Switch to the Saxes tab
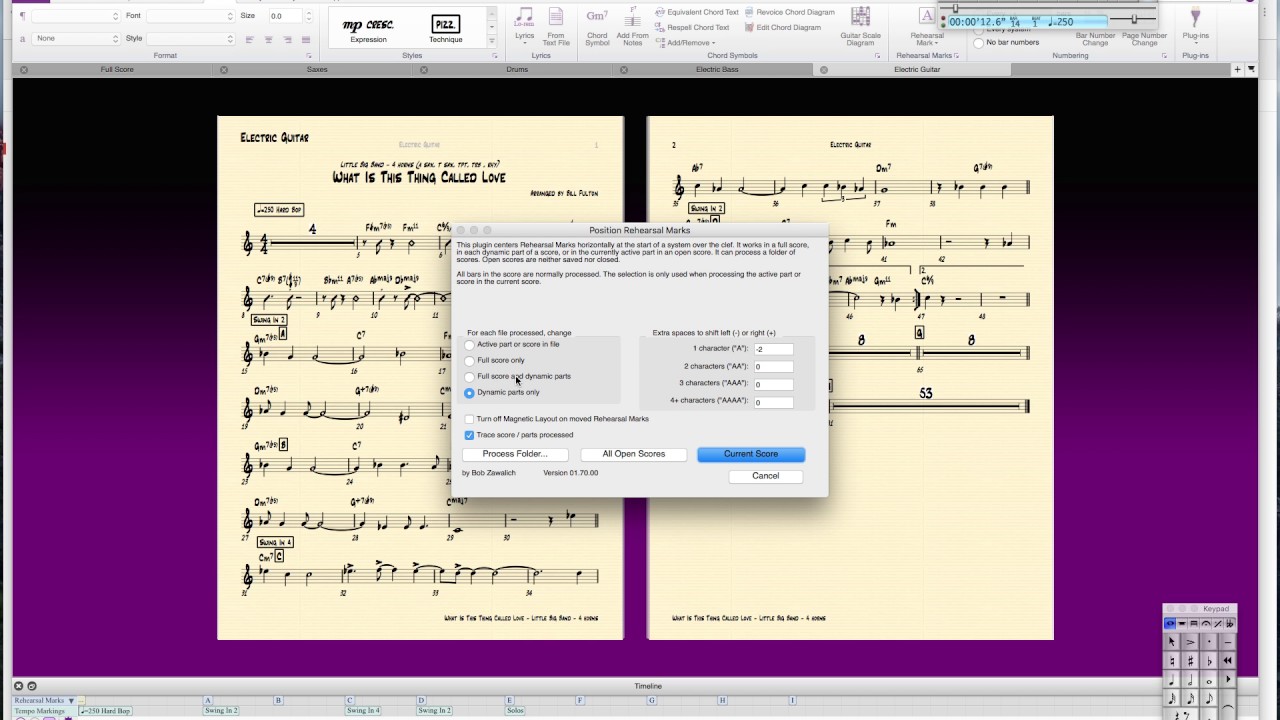1280x720 pixels. pyautogui.click(x=317, y=70)
